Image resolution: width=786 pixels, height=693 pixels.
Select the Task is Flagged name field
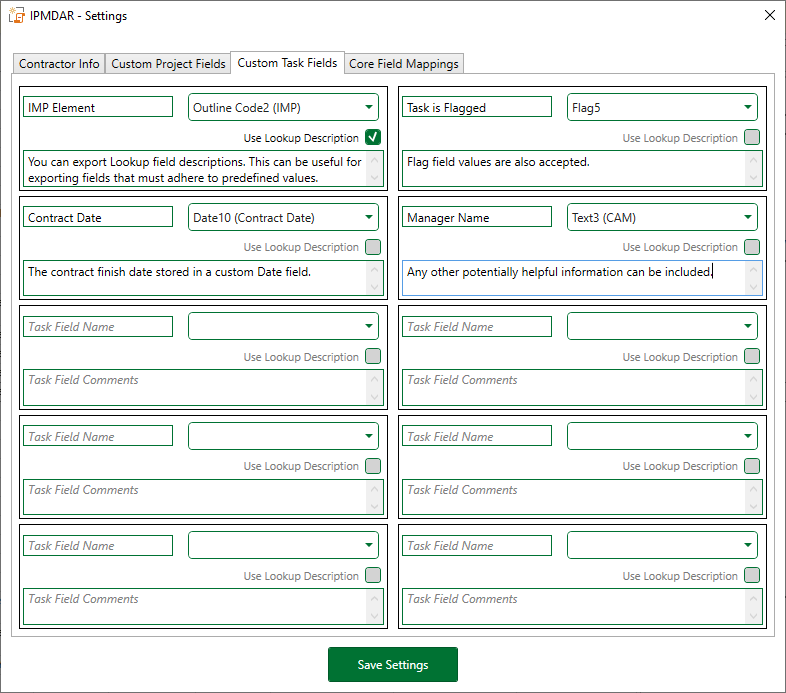[476, 107]
